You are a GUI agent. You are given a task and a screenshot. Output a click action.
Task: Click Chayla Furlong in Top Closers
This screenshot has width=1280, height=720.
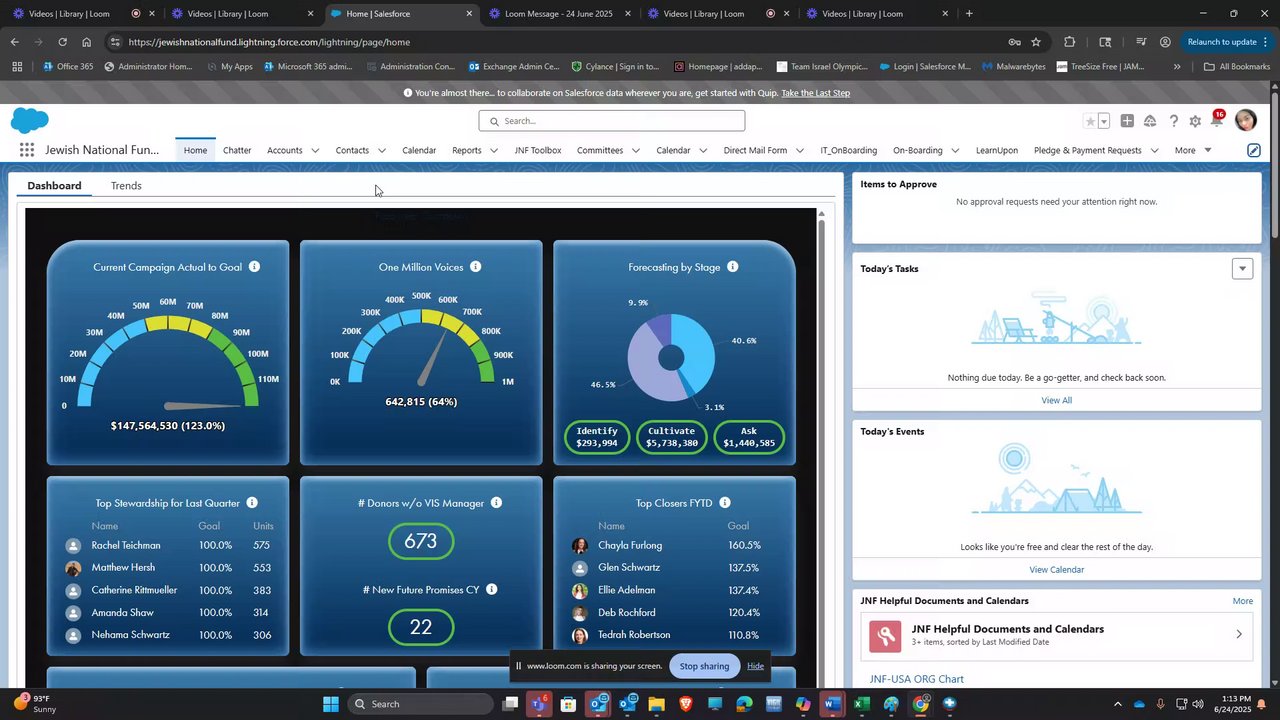pos(630,545)
